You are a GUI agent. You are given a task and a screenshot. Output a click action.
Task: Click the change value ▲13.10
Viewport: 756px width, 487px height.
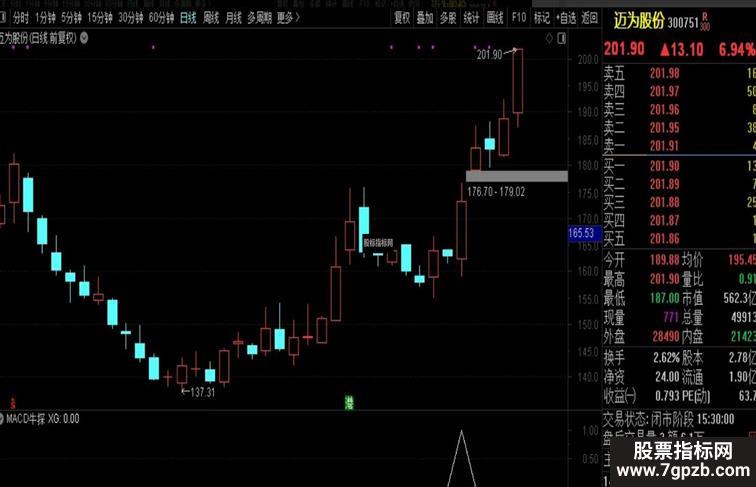pyautogui.click(x=682, y=49)
